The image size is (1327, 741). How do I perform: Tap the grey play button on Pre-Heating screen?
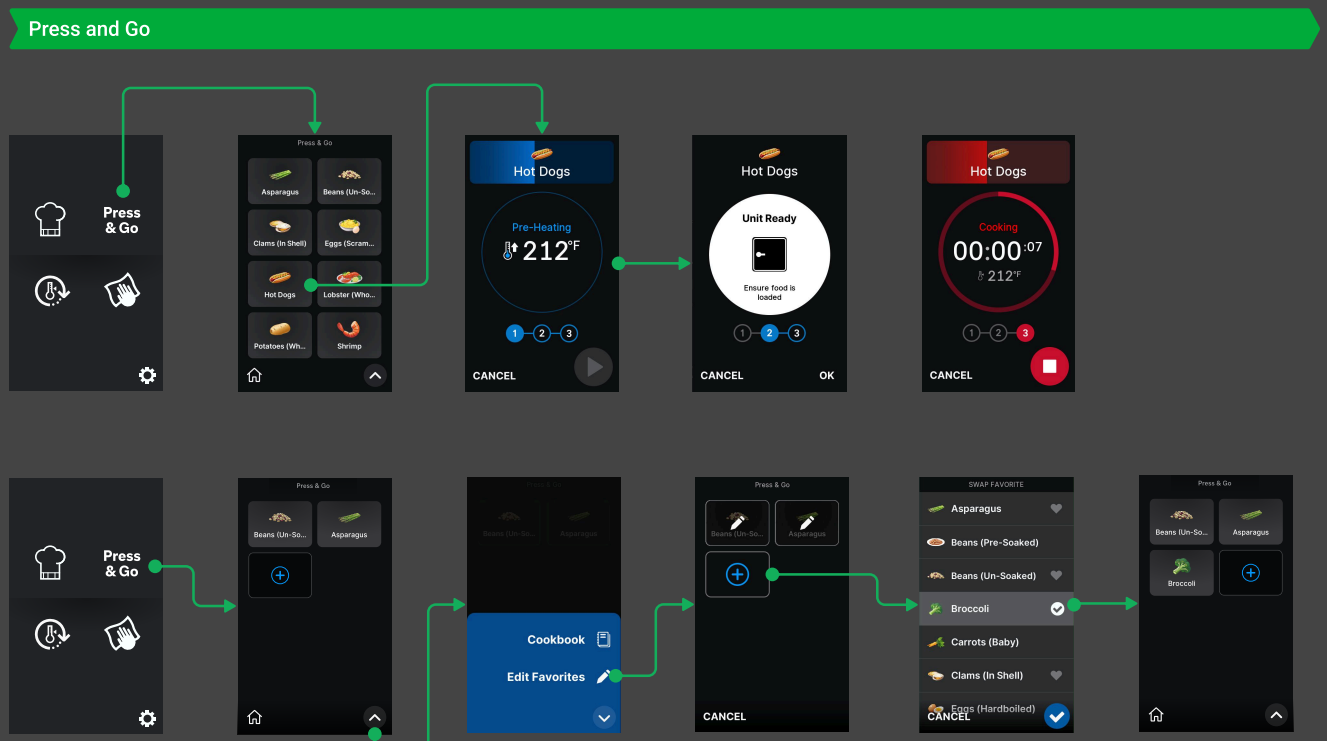tap(594, 367)
